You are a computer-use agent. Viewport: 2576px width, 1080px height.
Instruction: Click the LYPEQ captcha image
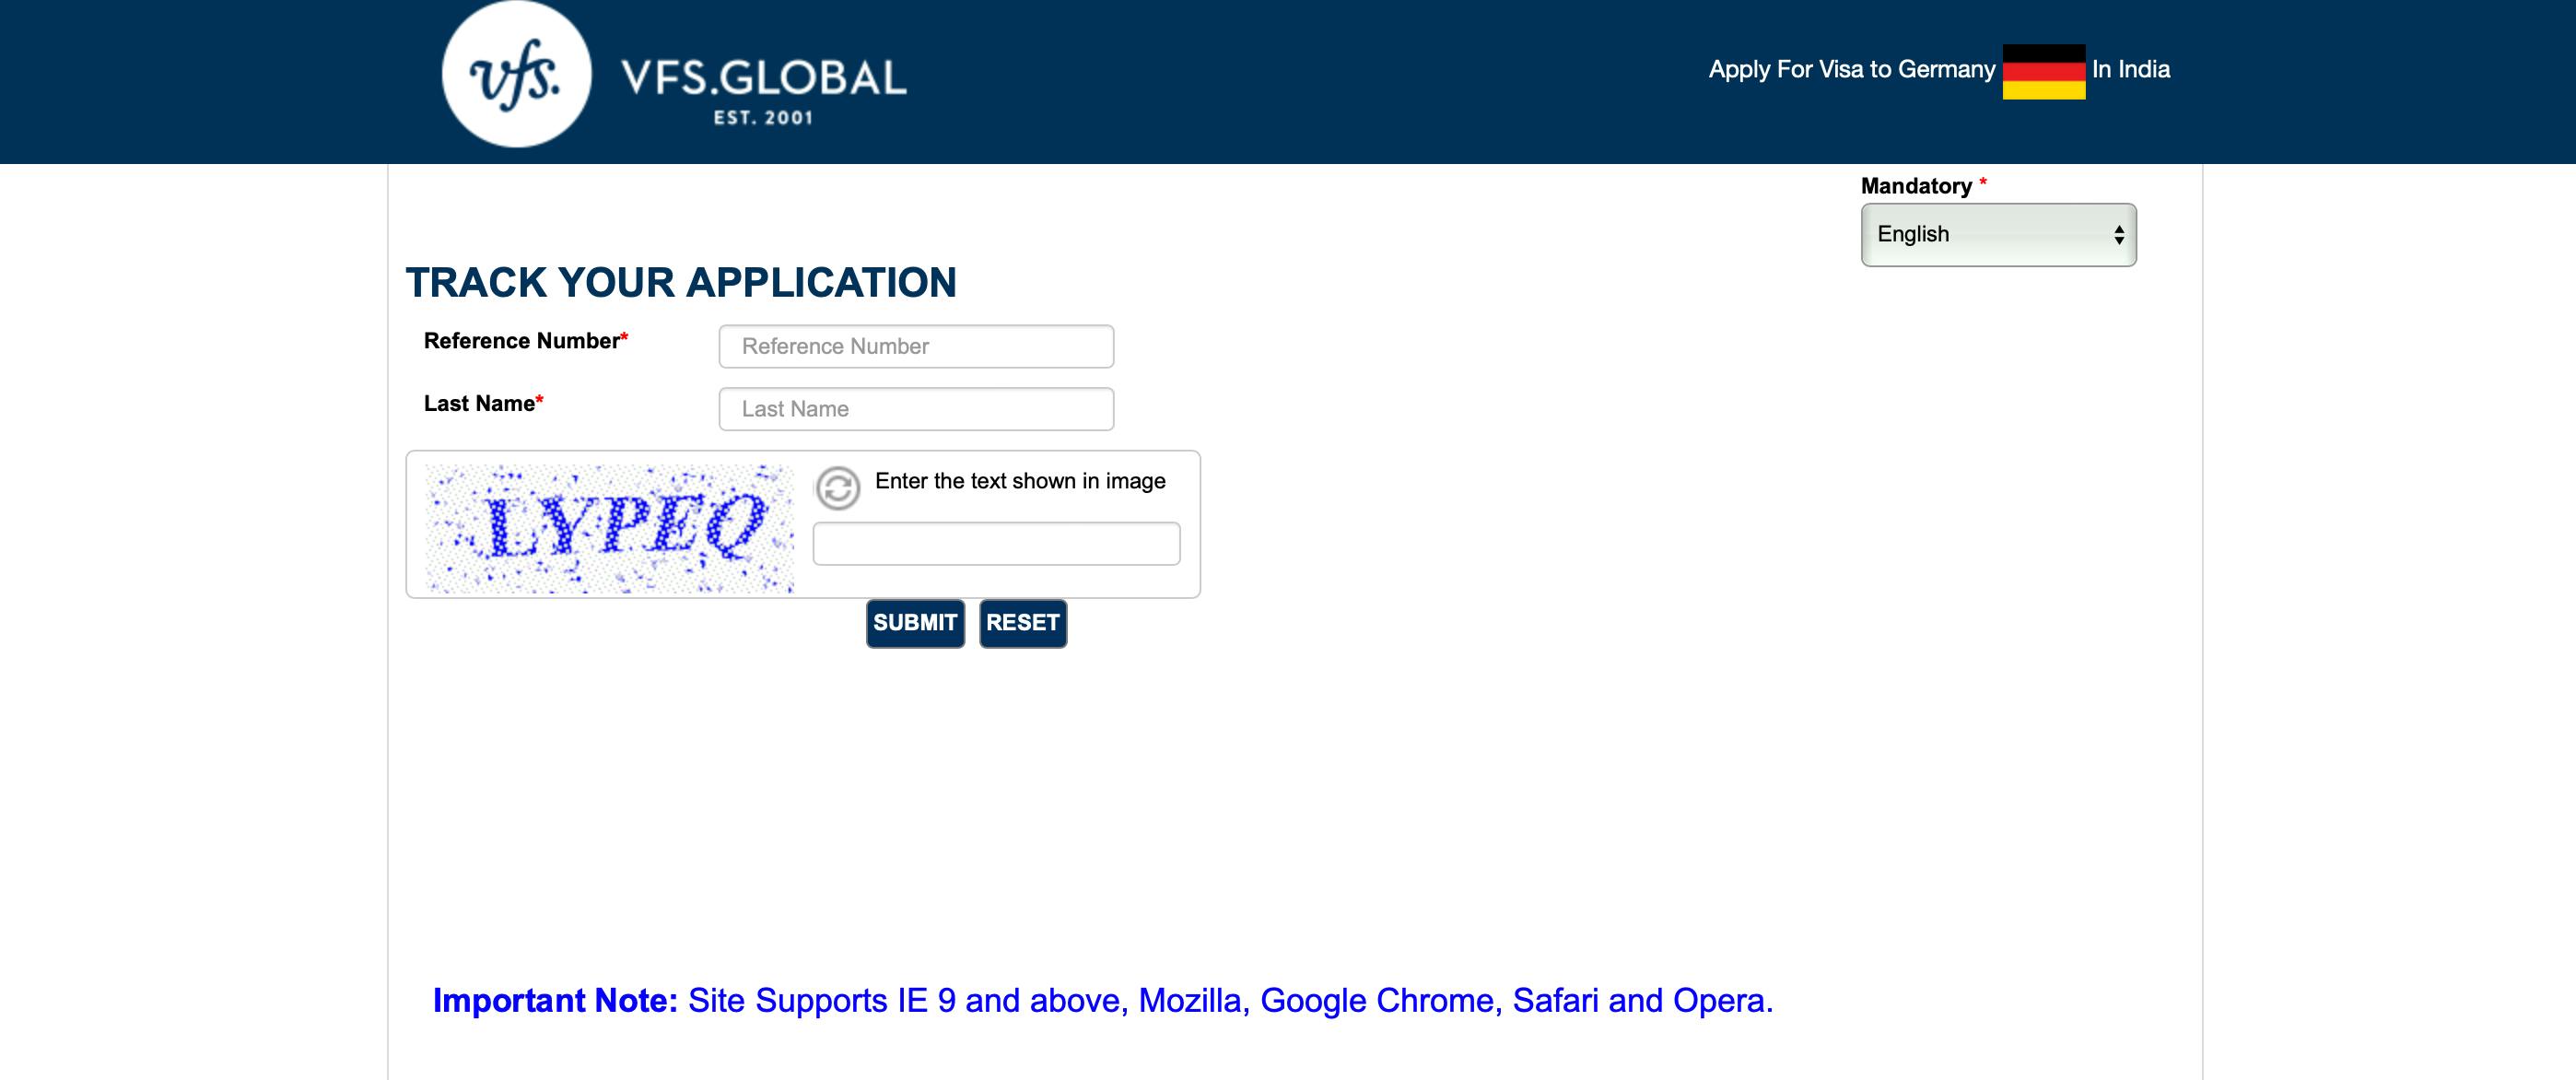[609, 528]
